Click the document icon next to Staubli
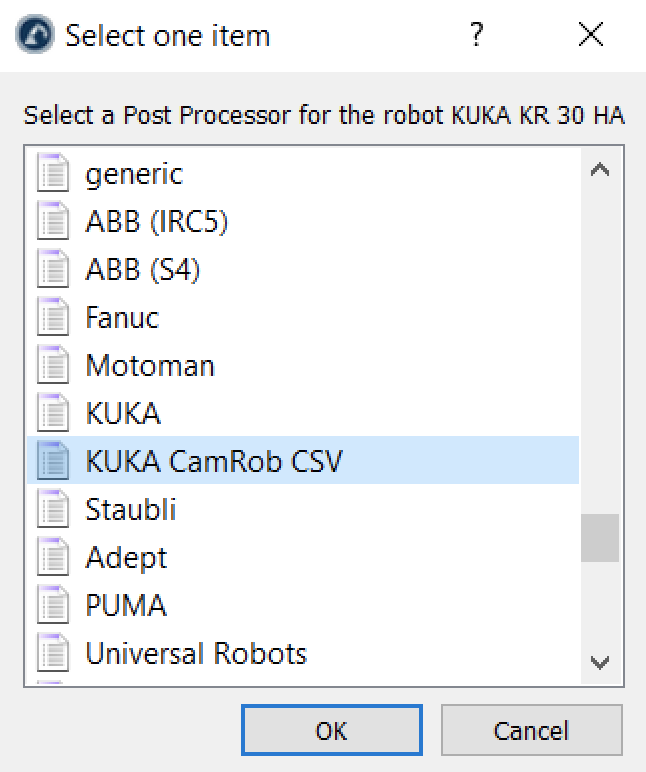 [52, 510]
